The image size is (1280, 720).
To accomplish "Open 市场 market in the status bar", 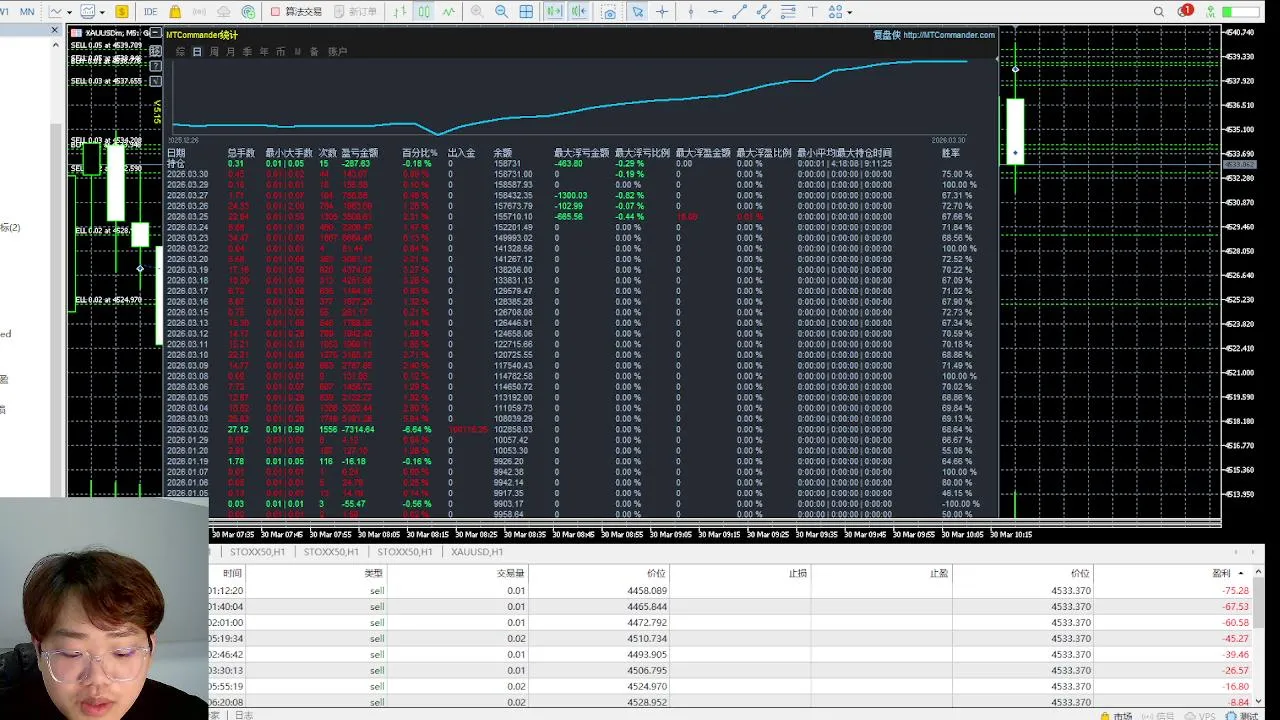I will pos(1117,715).
